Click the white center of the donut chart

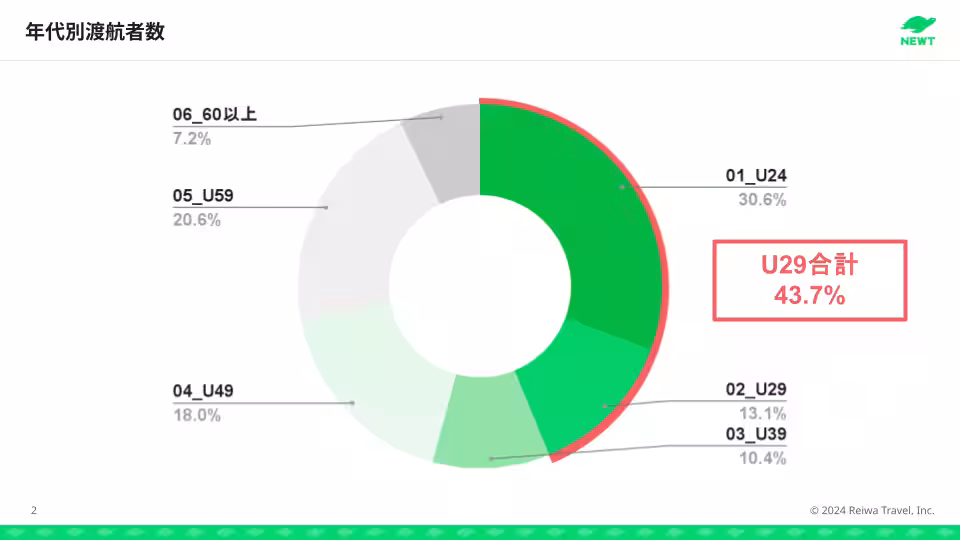(480, 283)
